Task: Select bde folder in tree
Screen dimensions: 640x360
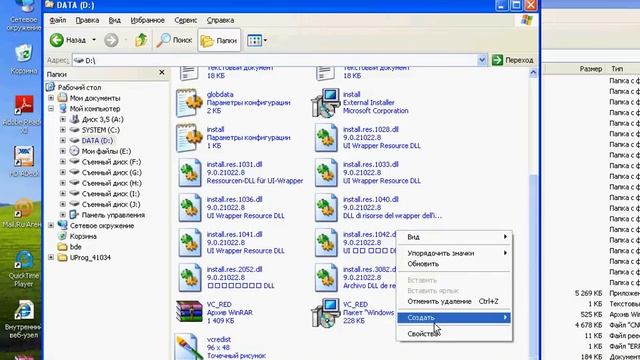Action: click(x=76, y=247)
